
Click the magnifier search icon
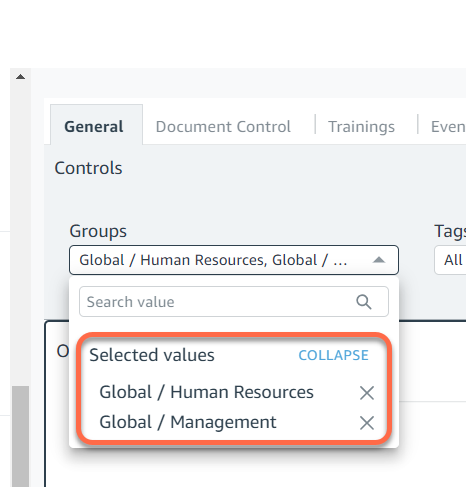coord(364,302)
